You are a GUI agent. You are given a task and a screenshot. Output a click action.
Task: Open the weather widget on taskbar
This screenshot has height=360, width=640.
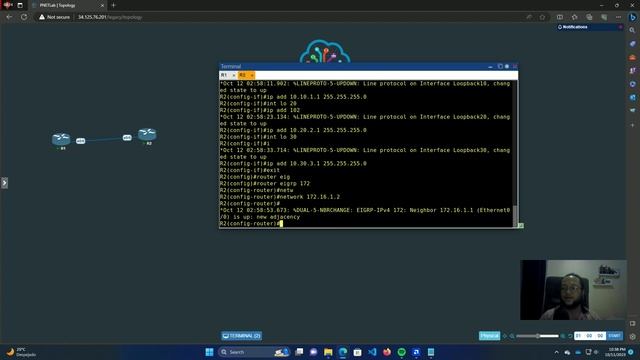(21, 352)
